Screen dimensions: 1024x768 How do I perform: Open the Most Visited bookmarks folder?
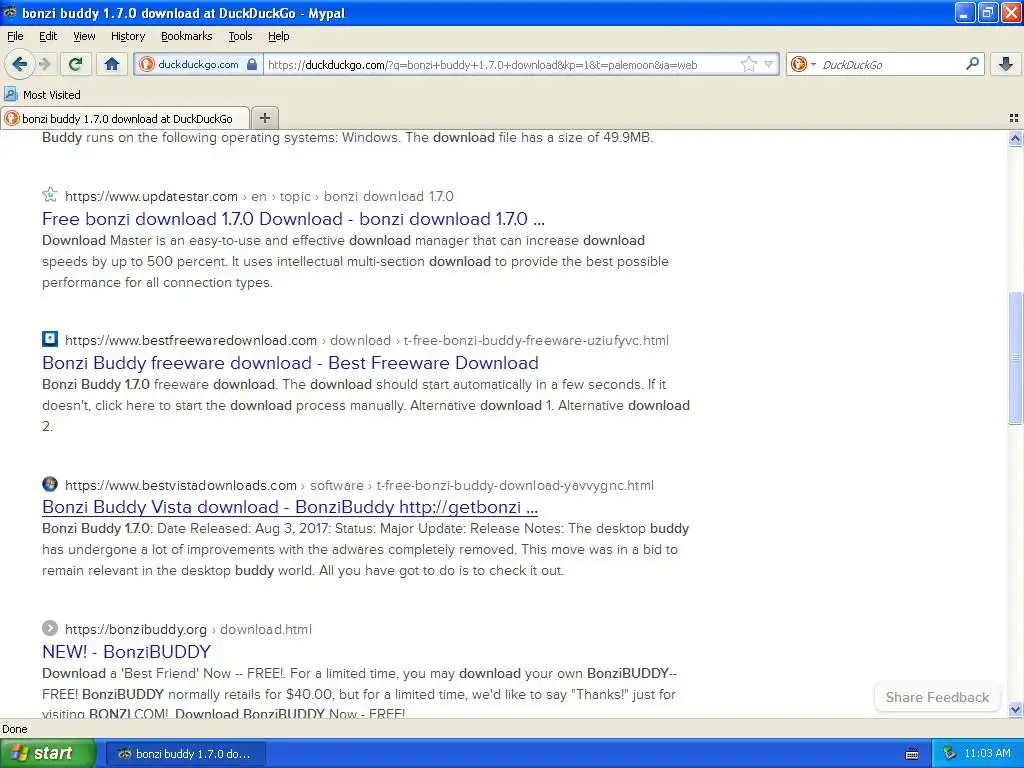coord(42,95)
